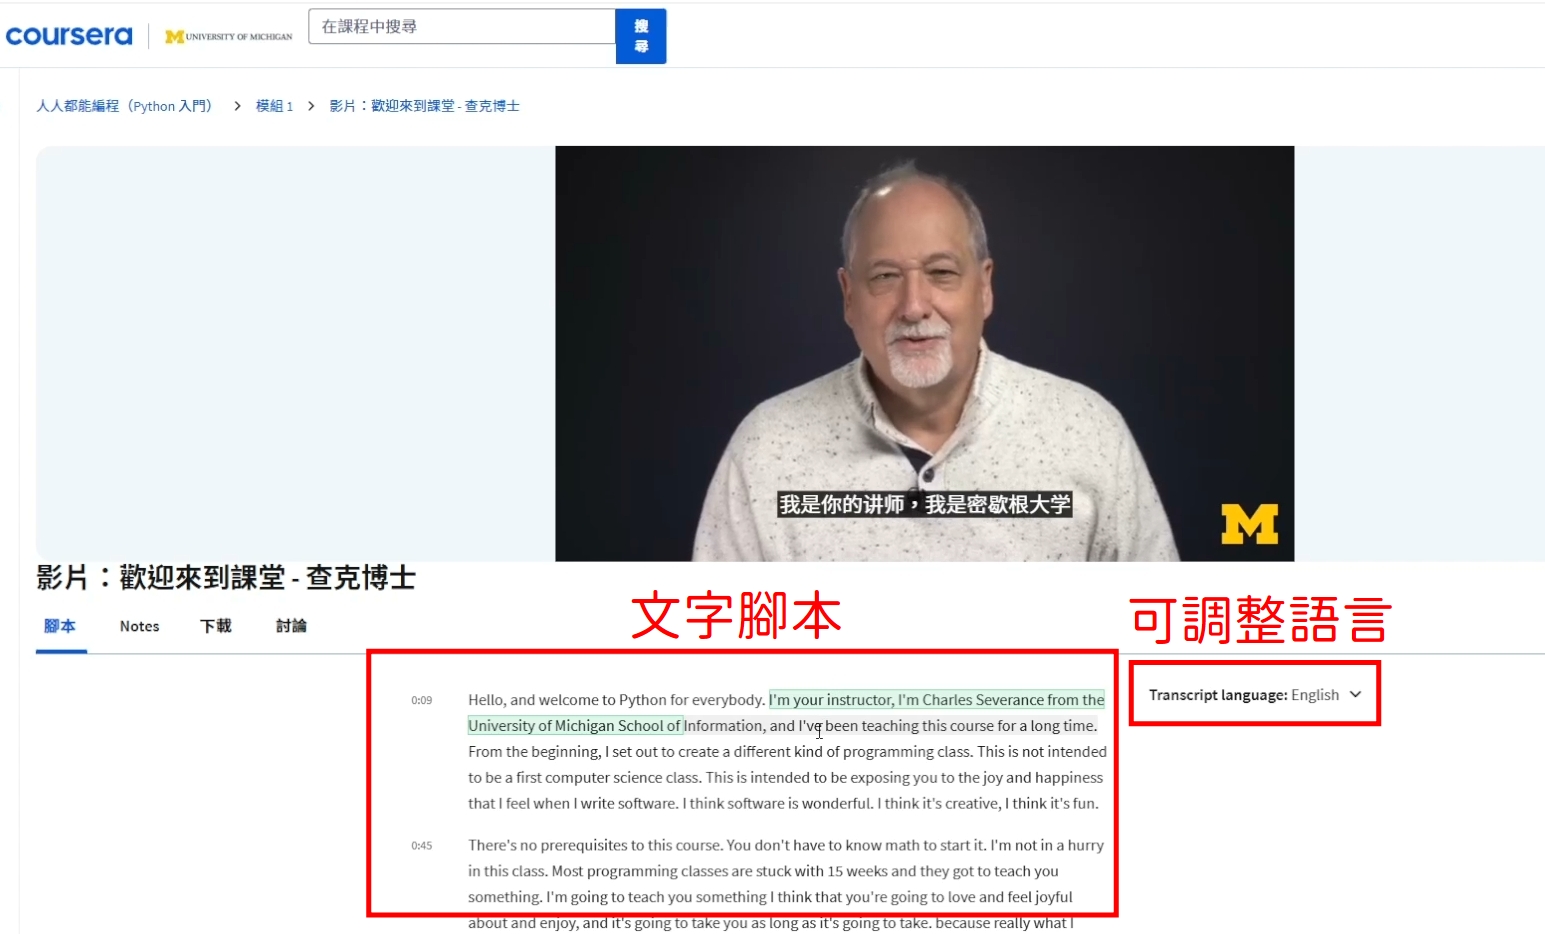Jump to the 0:09 transcript timestamp
1545x934 pixels.
(x=422, y=700)
